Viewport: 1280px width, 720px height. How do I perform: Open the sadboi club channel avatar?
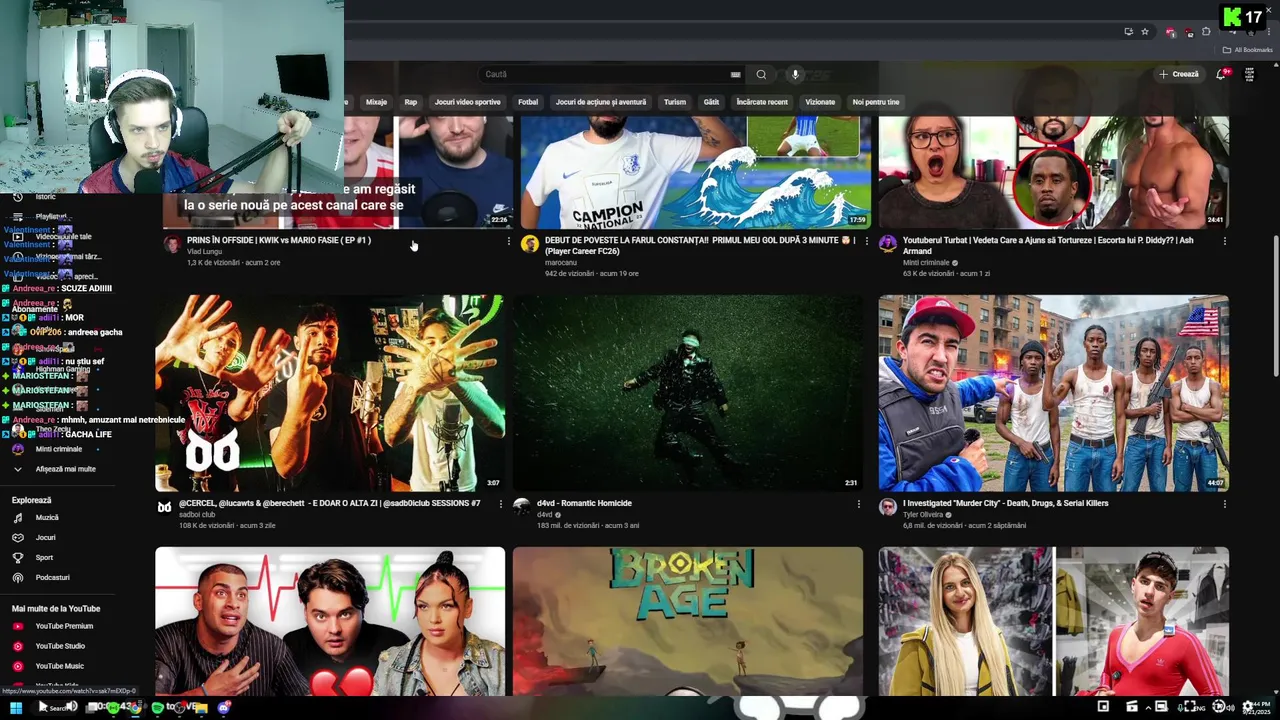point(164,507)
